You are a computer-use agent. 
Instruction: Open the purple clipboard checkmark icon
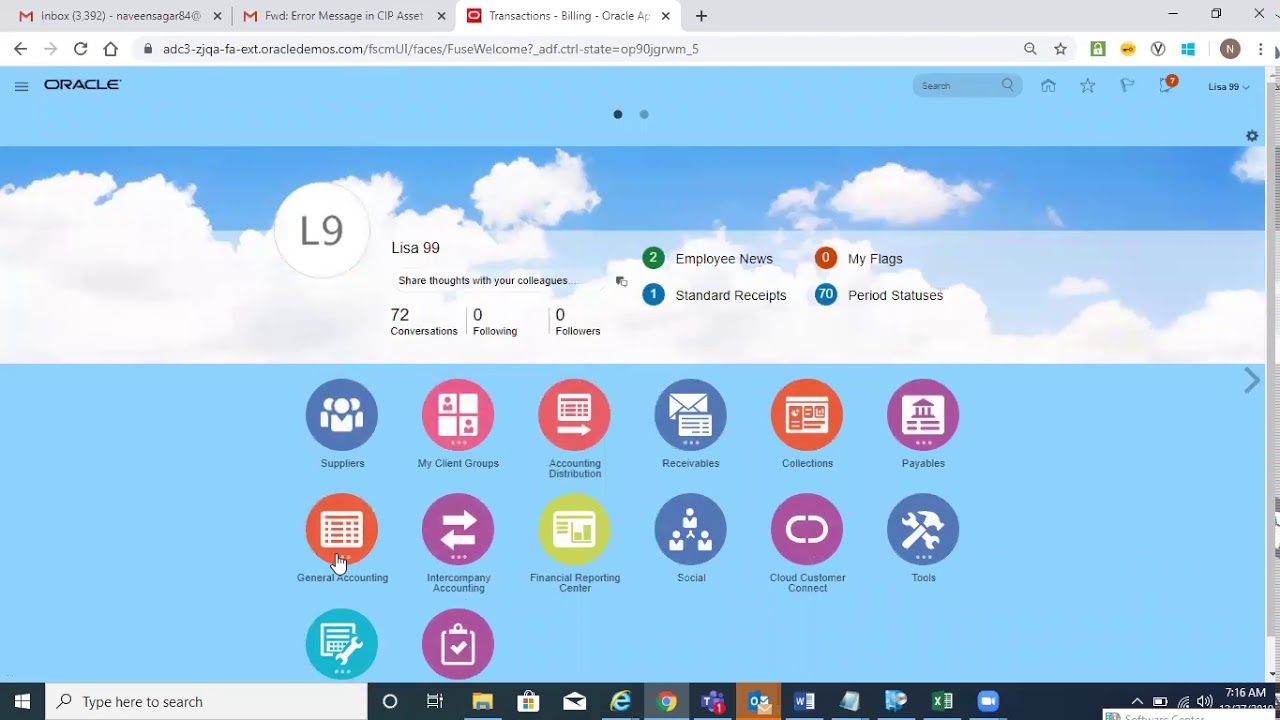(x=458, y=644)
